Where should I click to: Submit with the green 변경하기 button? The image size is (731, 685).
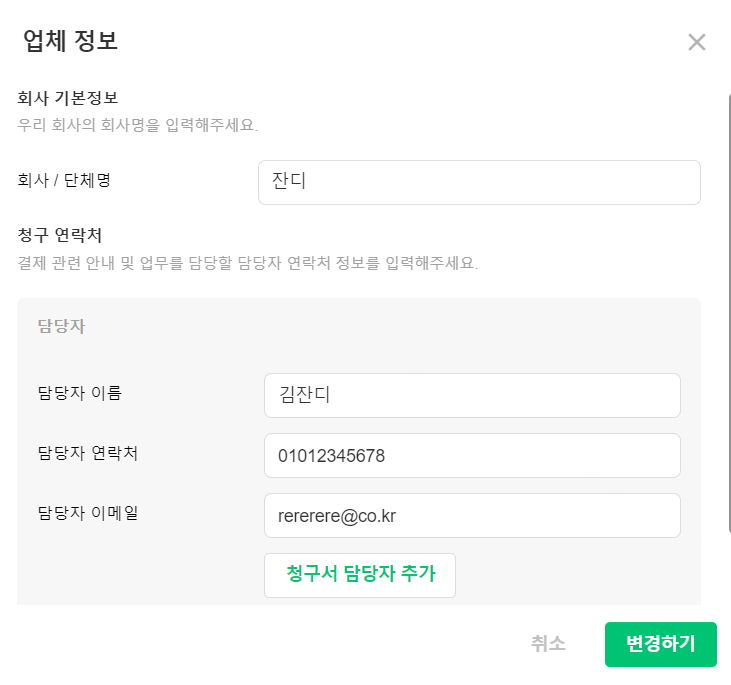[660, 644]
